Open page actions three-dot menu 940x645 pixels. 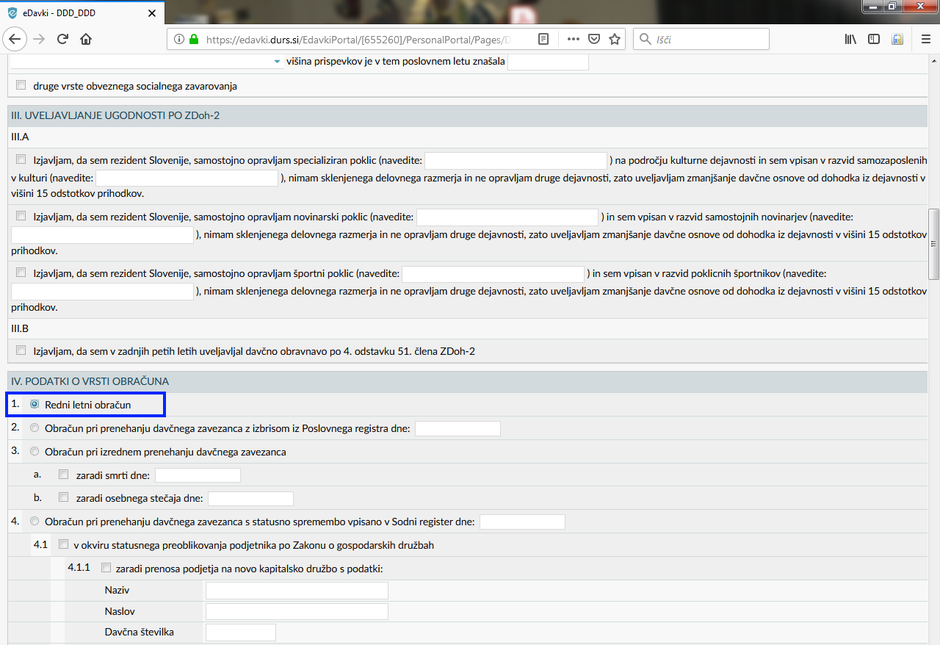pyautogui.click(x=573, y=39)
